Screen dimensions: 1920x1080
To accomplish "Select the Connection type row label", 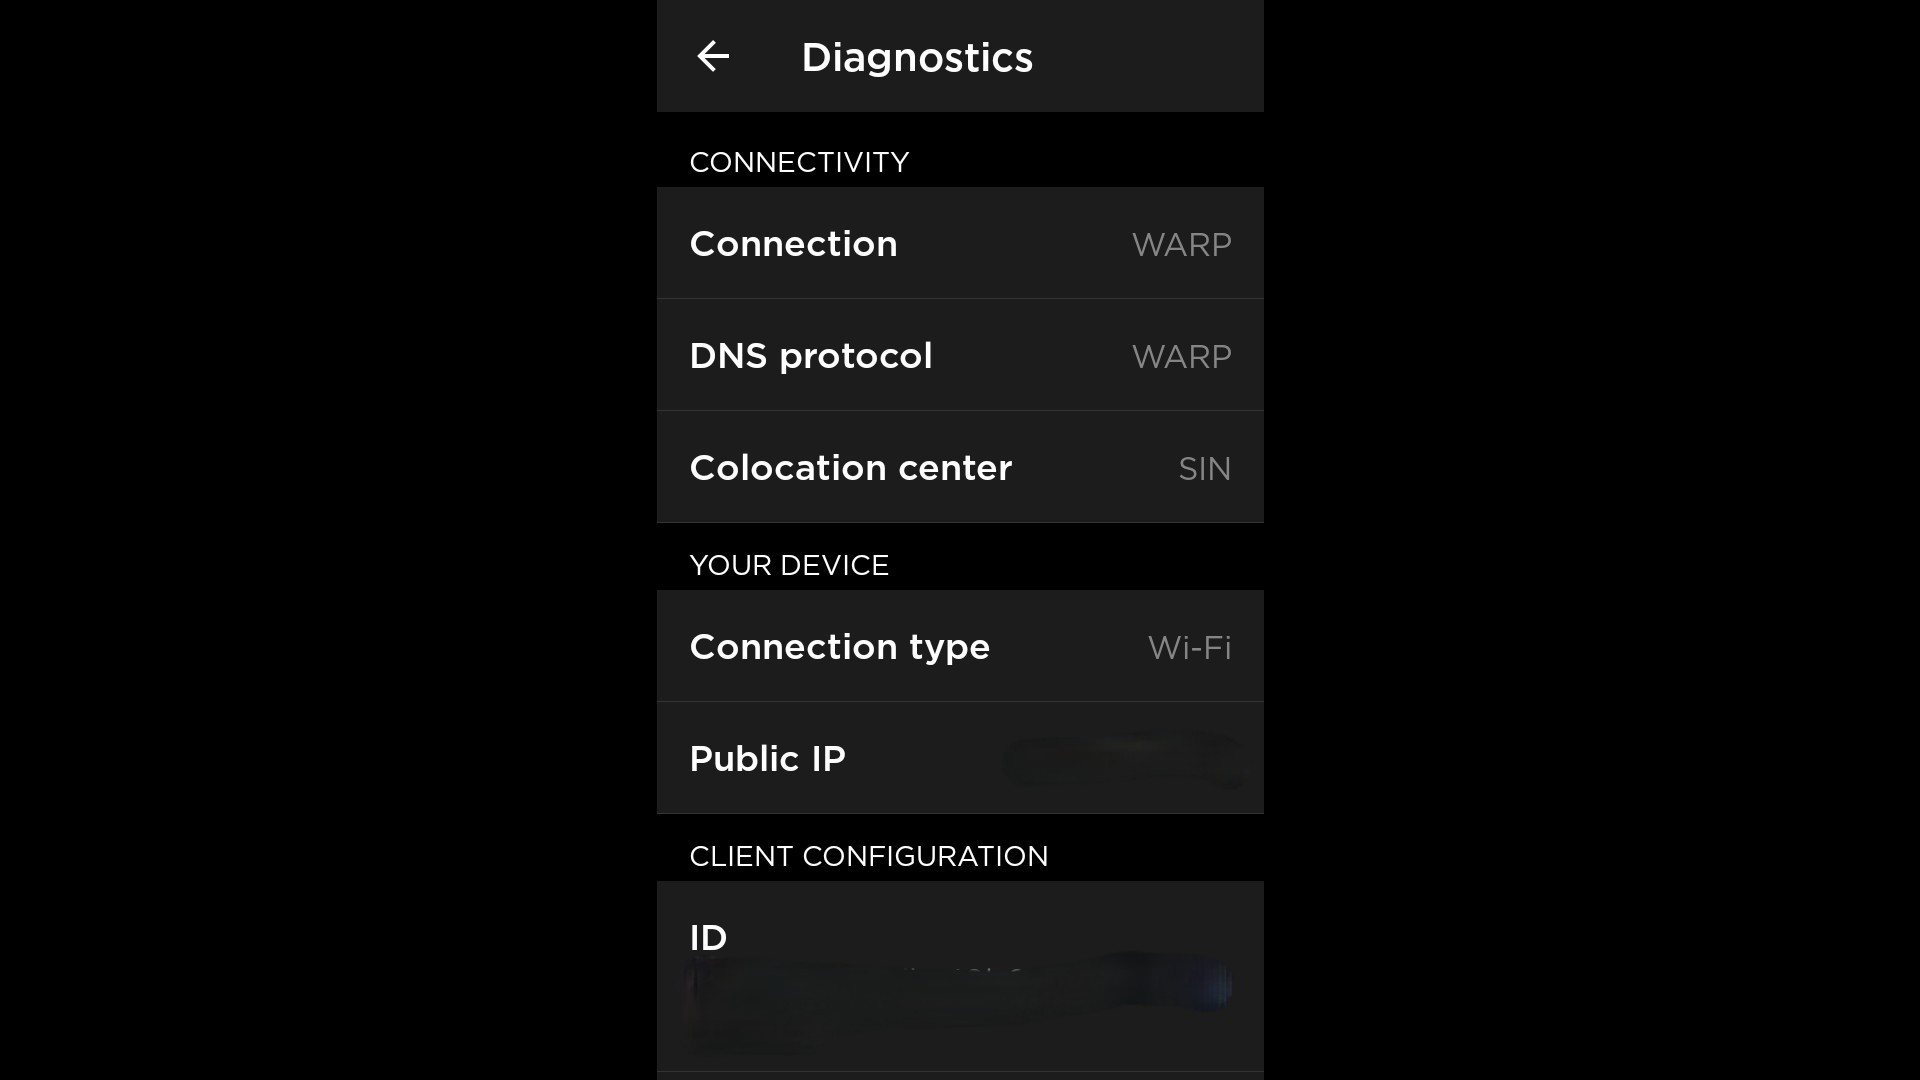I will coord(839,647).
